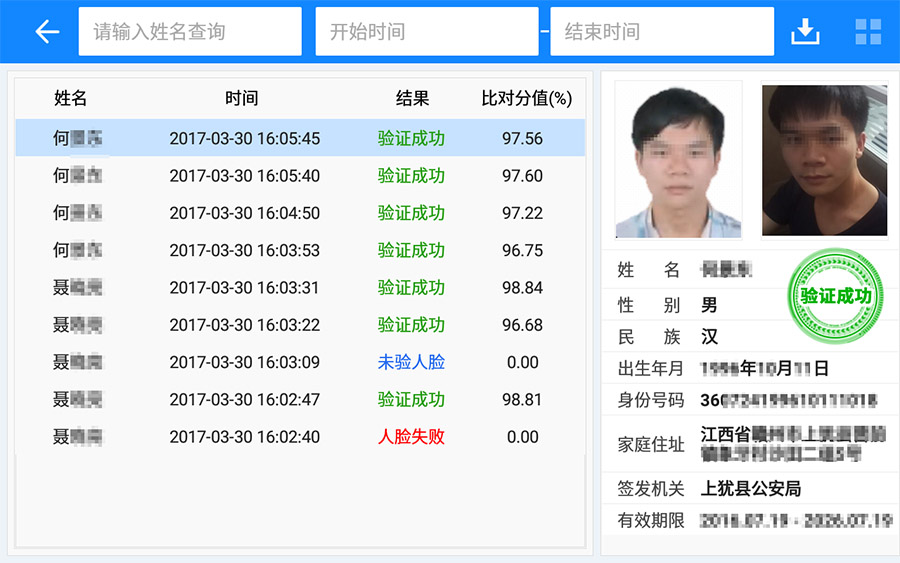Sort by the 时间 column header
Screen dimensions: 900x563
click(241, 98)
